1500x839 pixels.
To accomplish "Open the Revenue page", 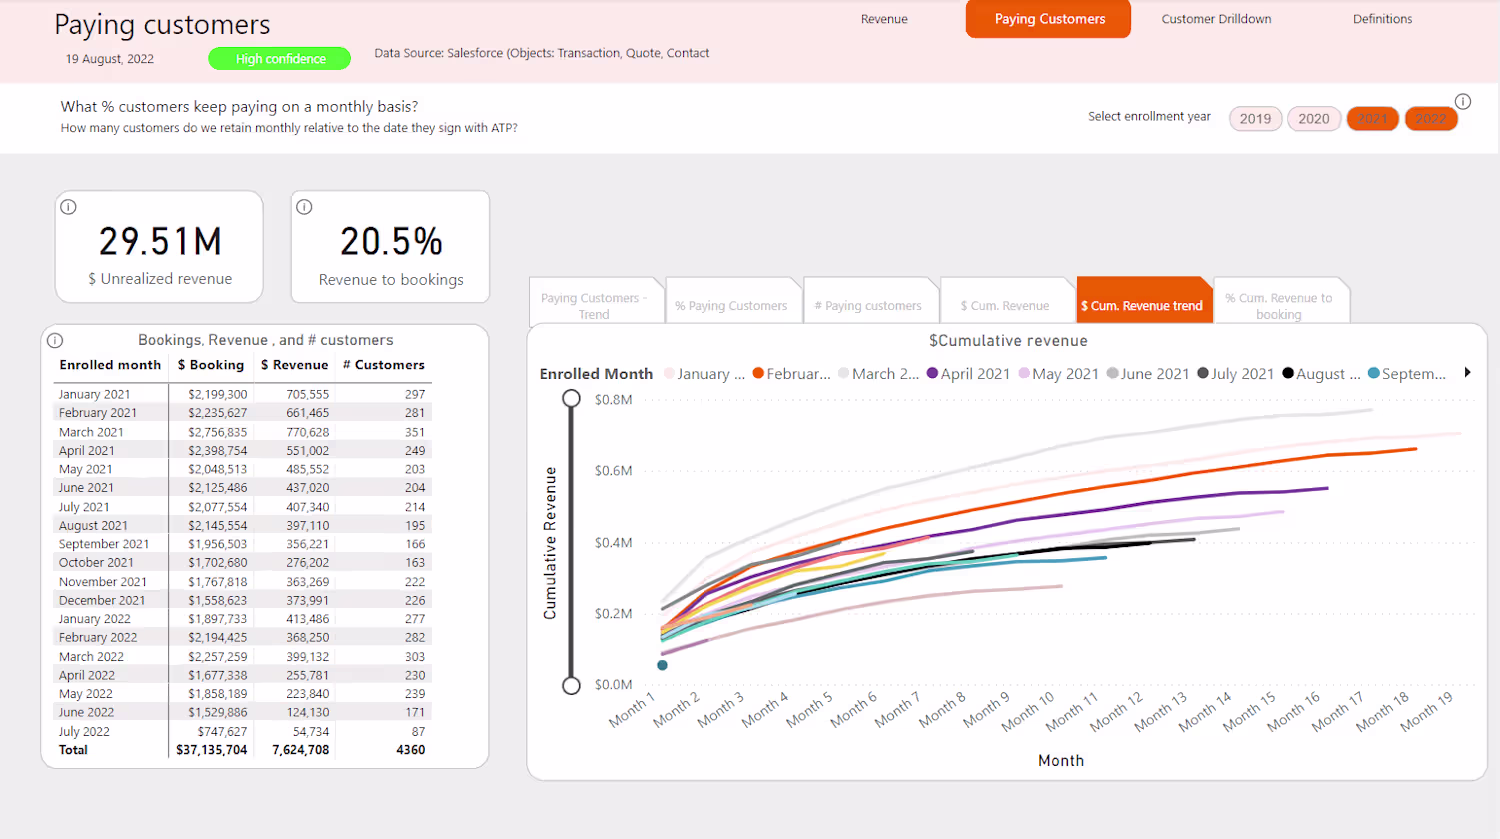I will coord(884,19).
